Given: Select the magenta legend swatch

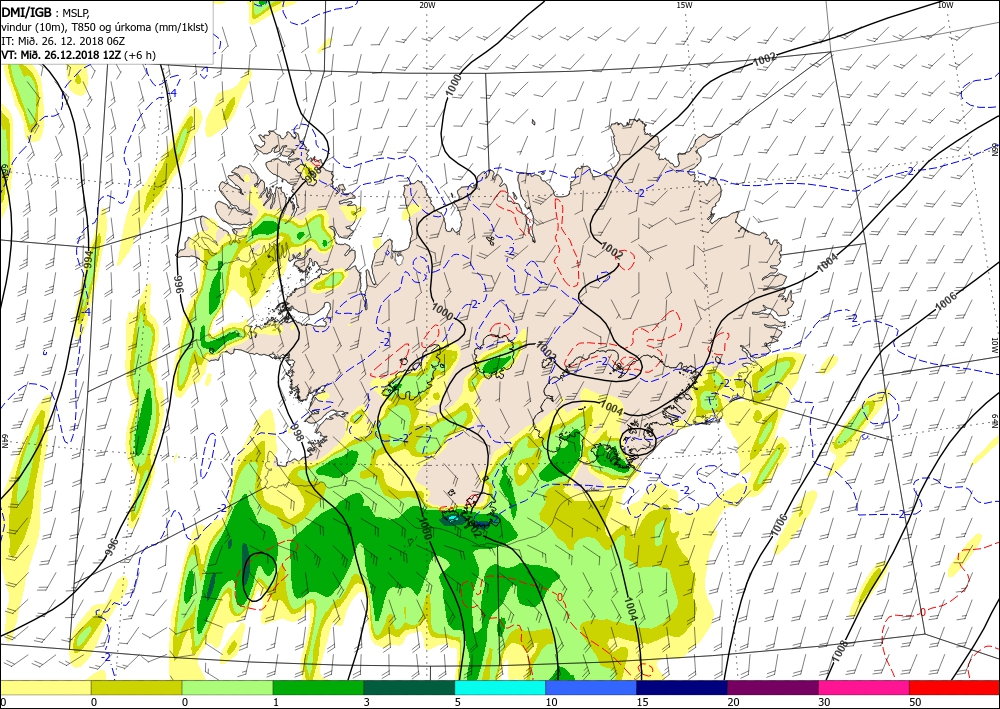Looking at the screenshot, I should pyautogui.click(x=864, y=687).
